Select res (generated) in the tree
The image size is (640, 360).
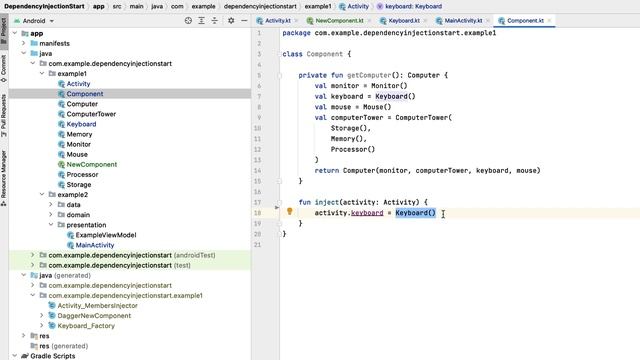tap(63, 346)
